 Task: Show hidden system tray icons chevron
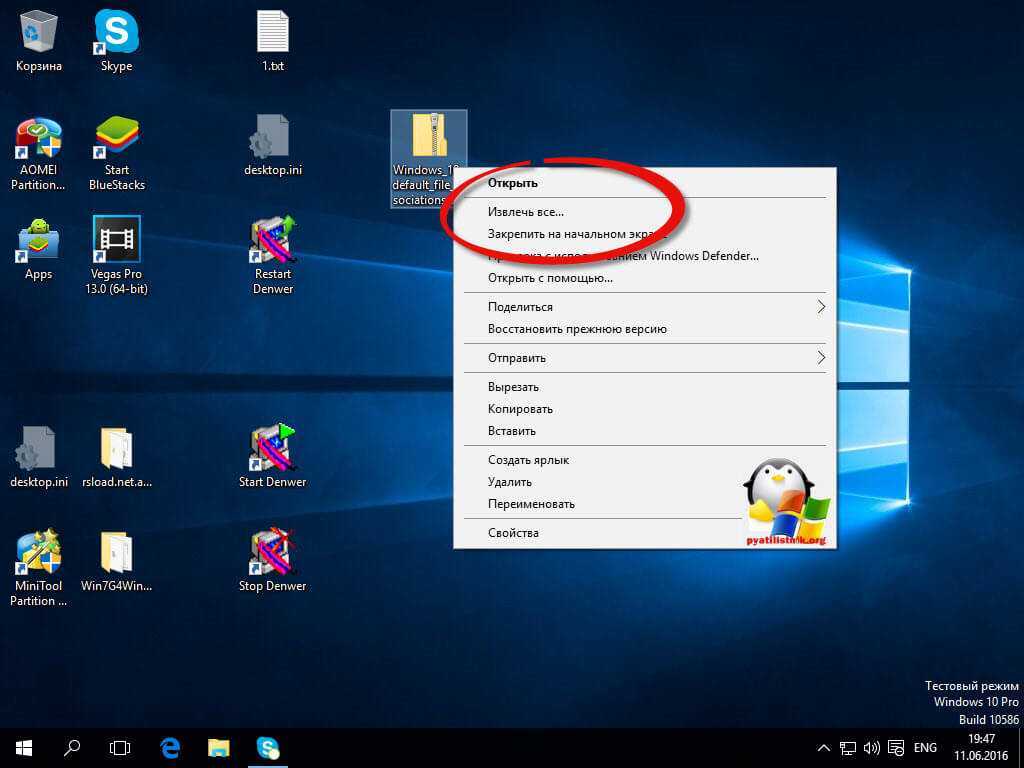pos(824,747)
